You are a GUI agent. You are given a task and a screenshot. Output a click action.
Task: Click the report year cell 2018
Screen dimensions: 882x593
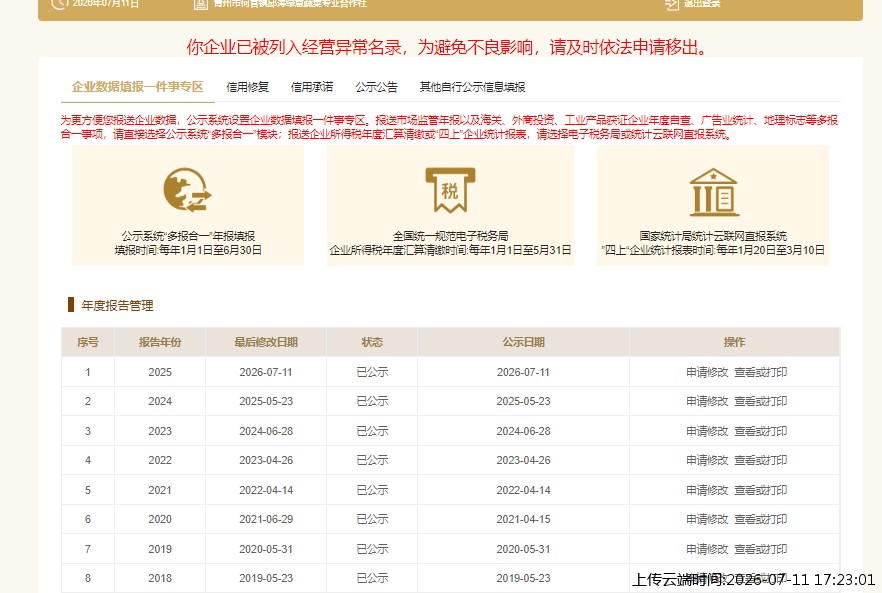(160, 578)
